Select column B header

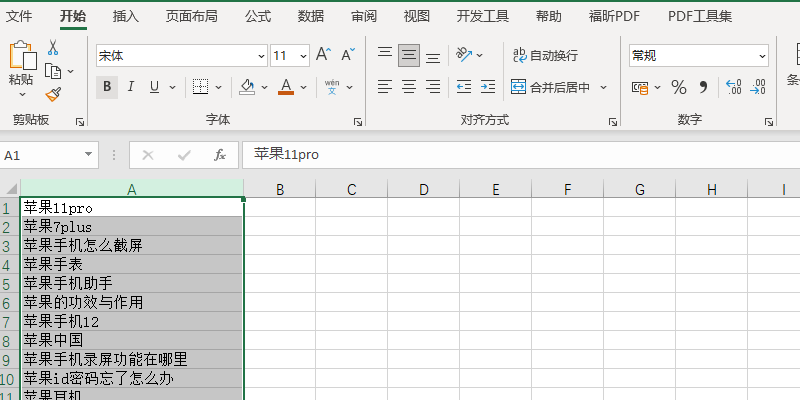(280, 190)
